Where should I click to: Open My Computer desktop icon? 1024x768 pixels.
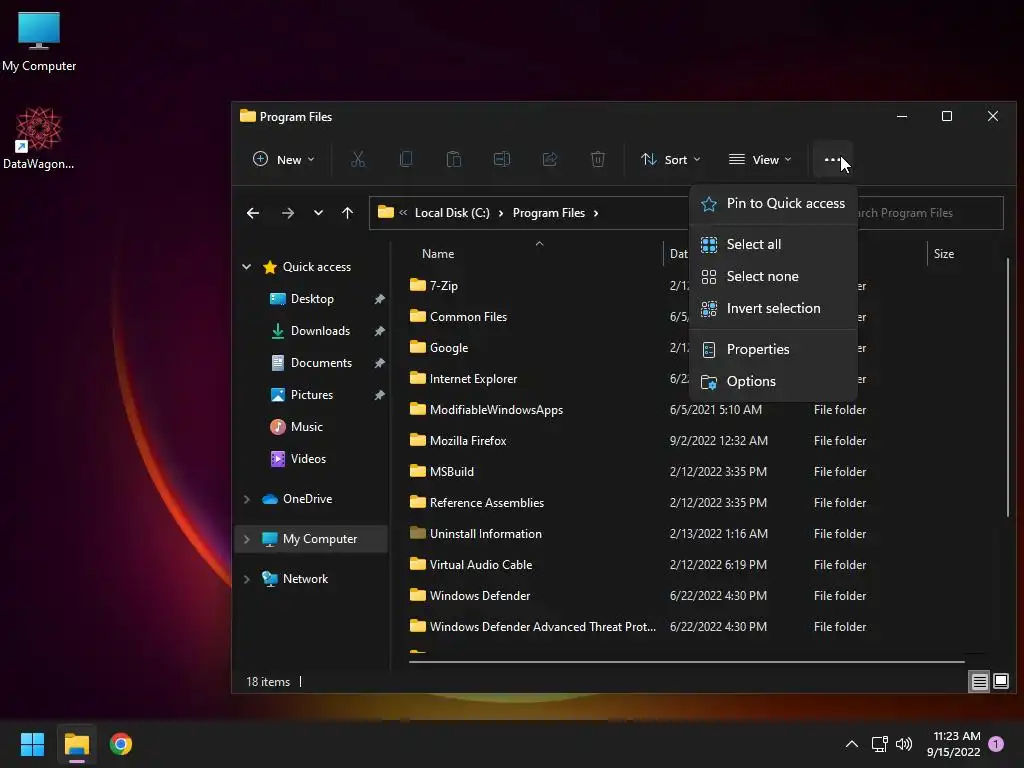[39, 41]
